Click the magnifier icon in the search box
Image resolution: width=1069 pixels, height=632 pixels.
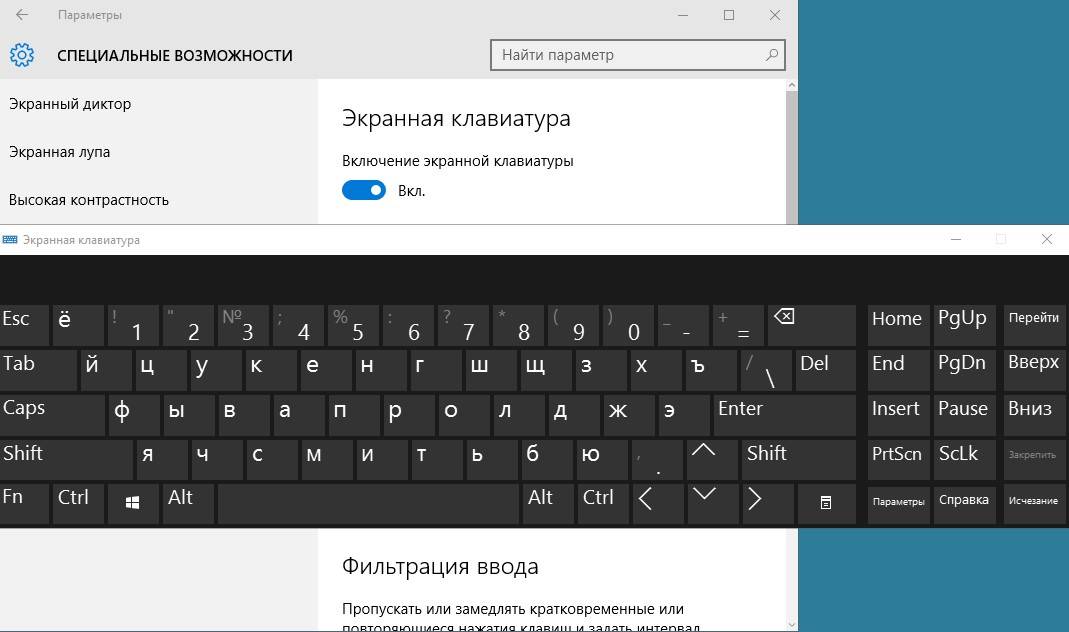pos(771,55)
